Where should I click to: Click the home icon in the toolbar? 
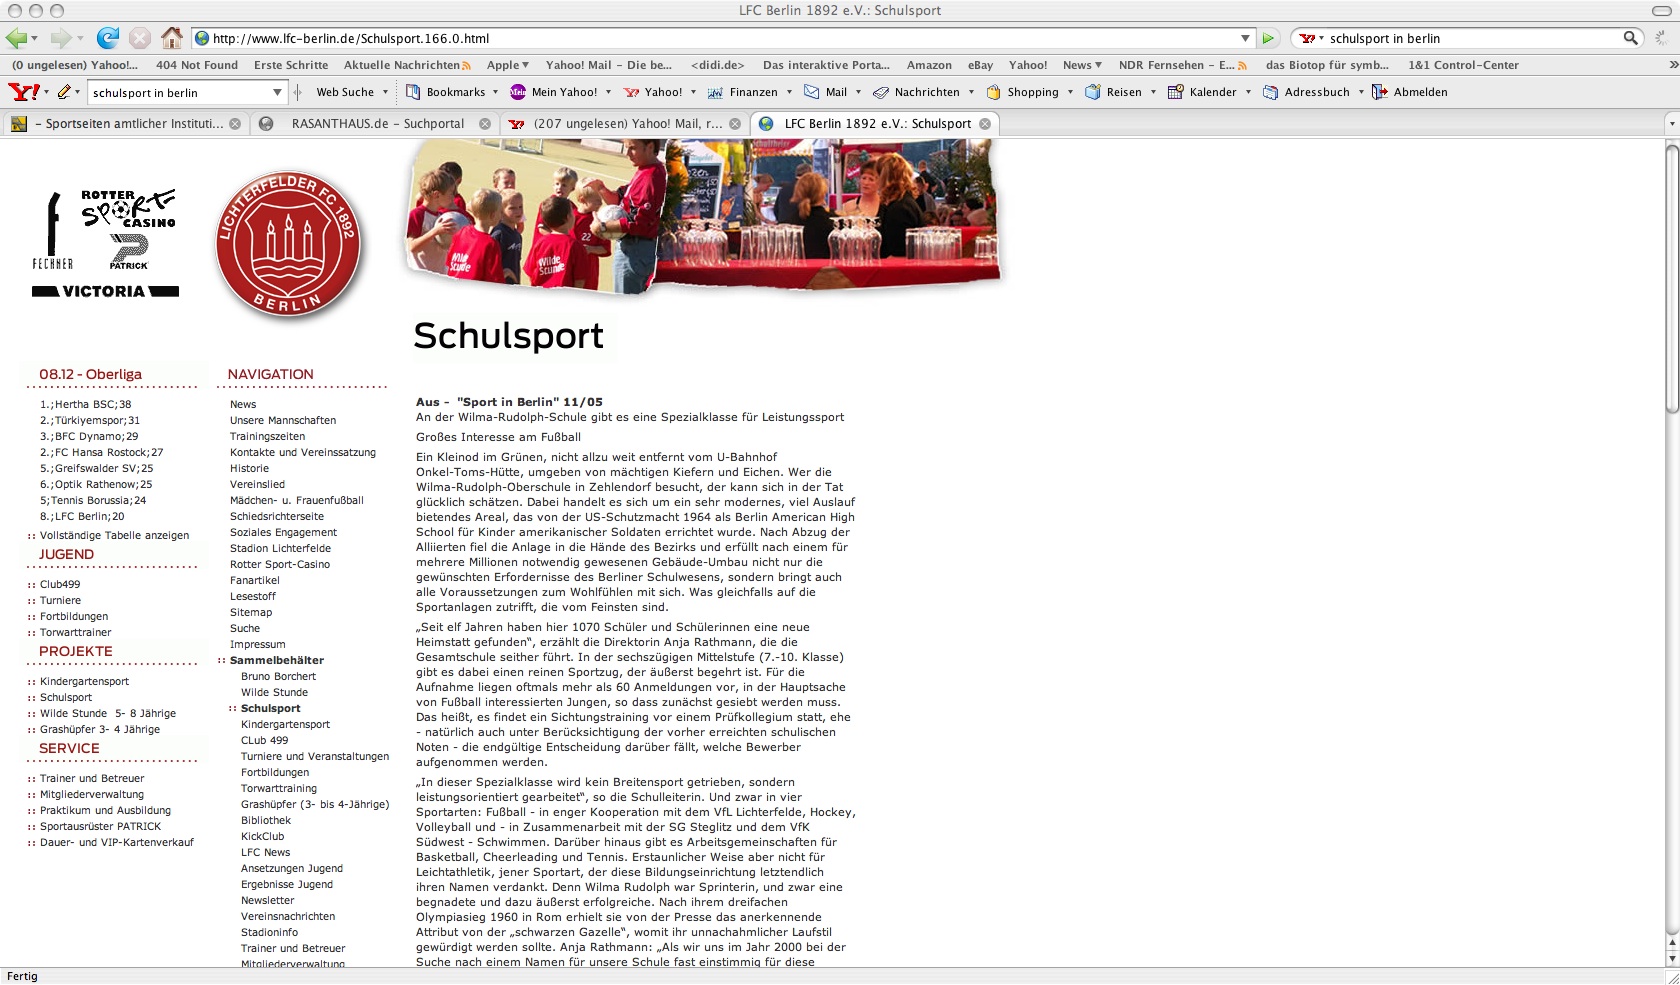click(172, 38)
